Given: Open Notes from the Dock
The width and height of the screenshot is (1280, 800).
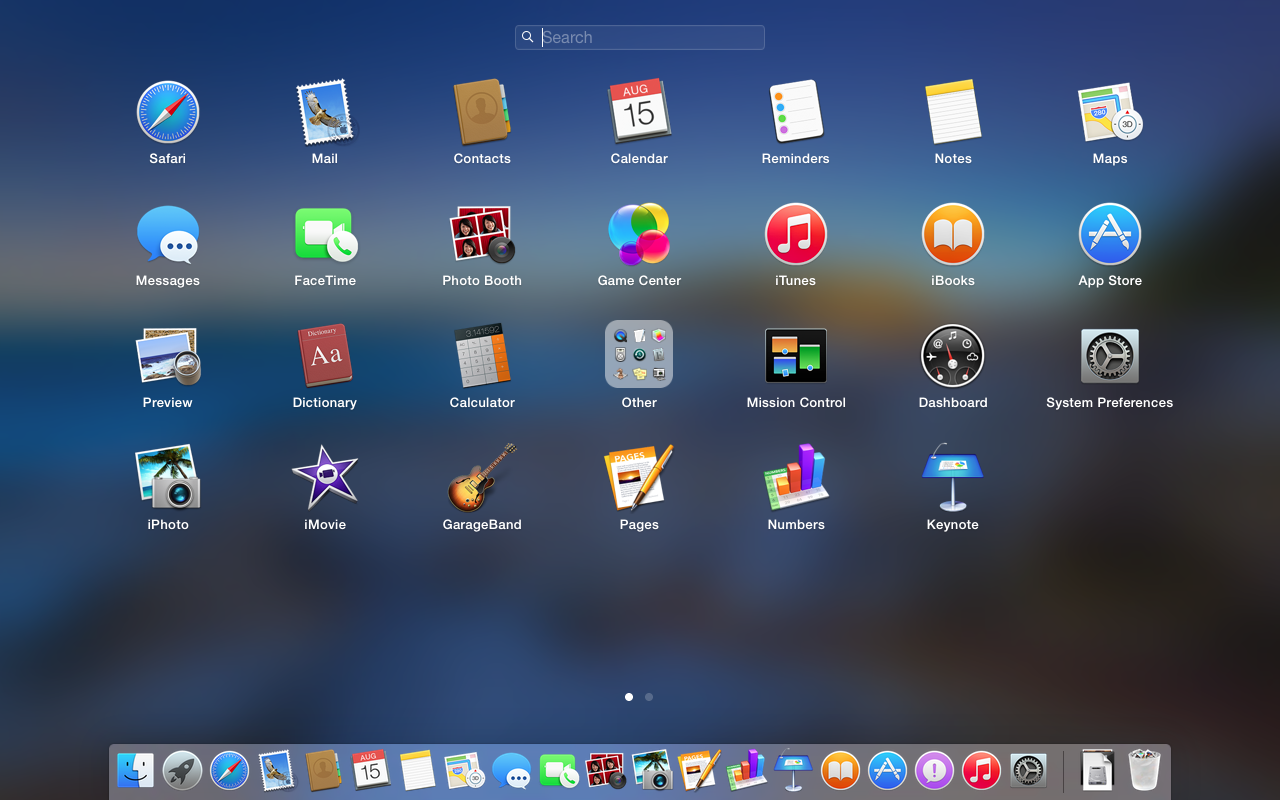Looking at the screenshot, I should (x=417, y=771).
